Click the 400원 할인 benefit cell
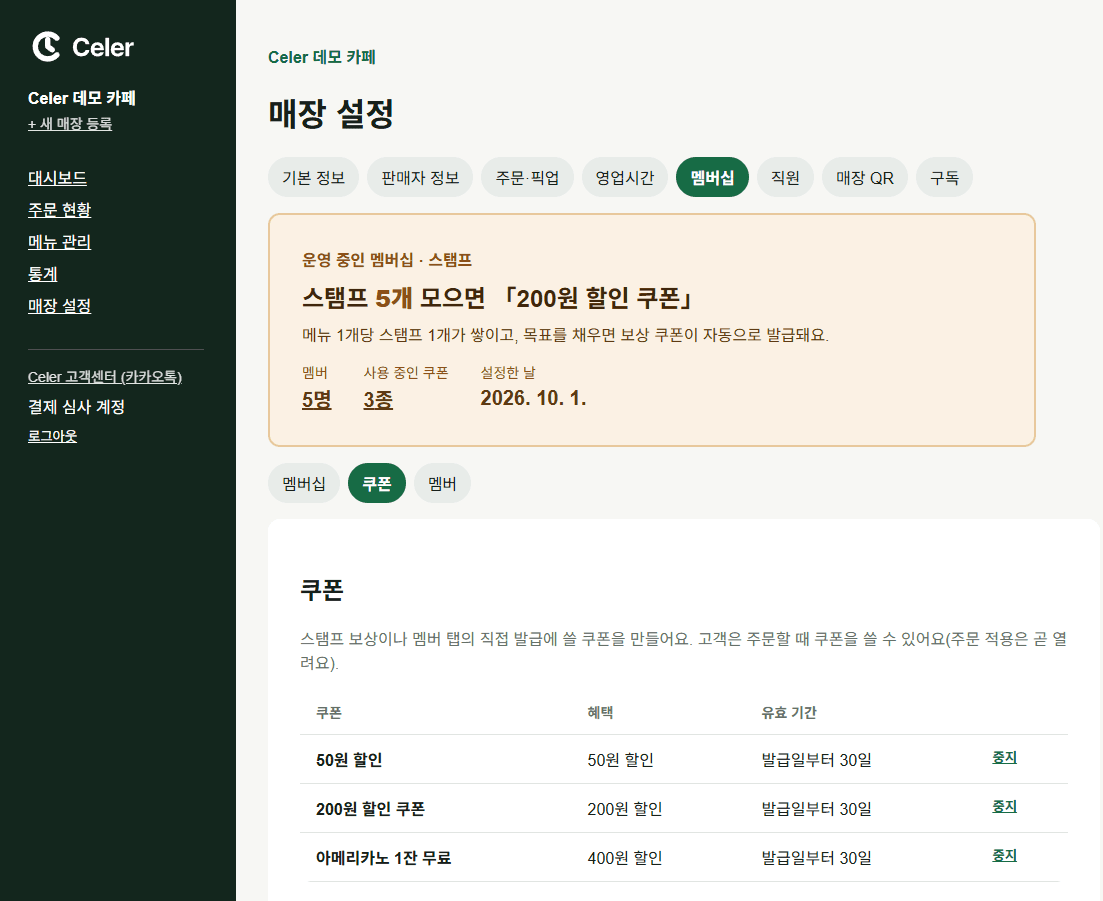Image resolution: width=1103 pixels, height=901 pixels. pyautogui.click(x=625, y=858)
